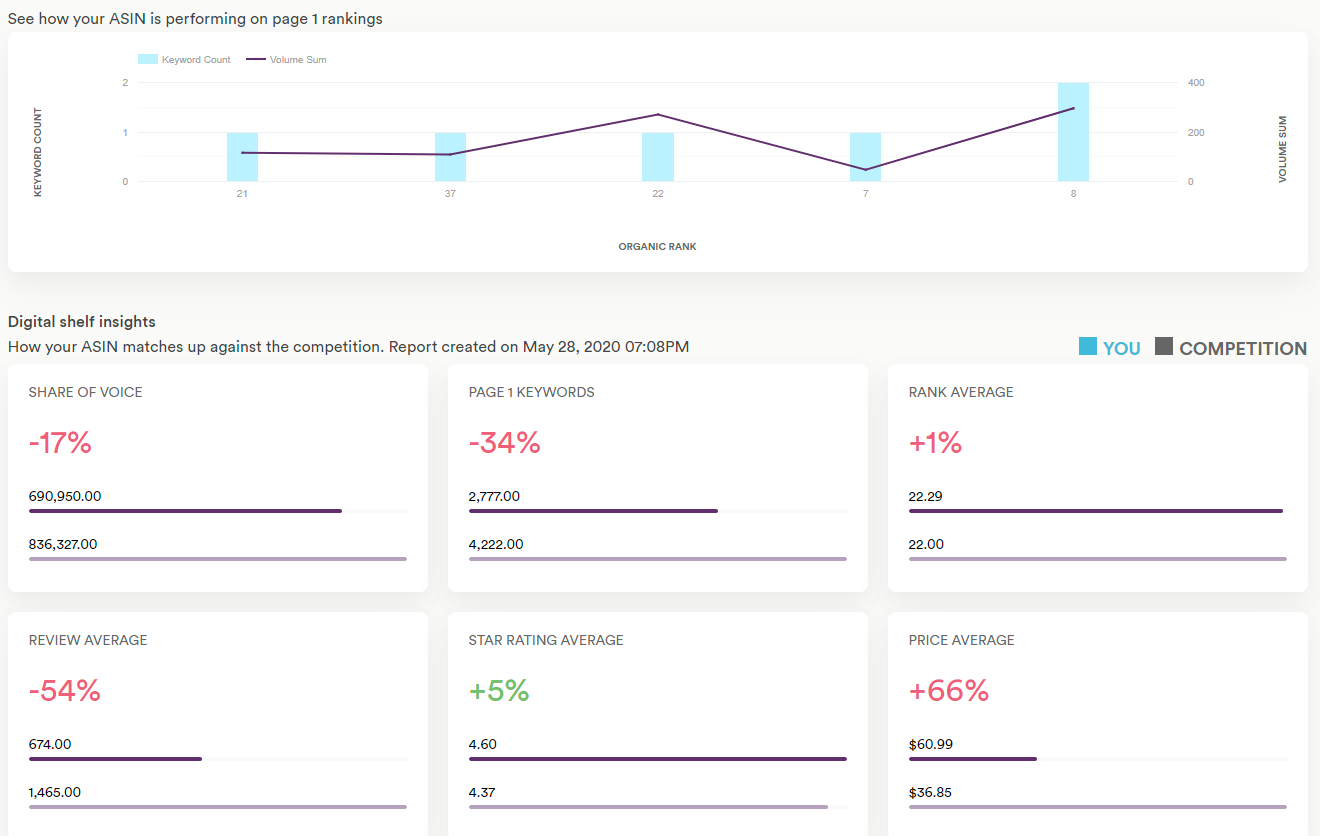Viewport: 1320px width, 836px height.
Task: Select the RANK AVERAGE card title
Action: coord(961,392)
